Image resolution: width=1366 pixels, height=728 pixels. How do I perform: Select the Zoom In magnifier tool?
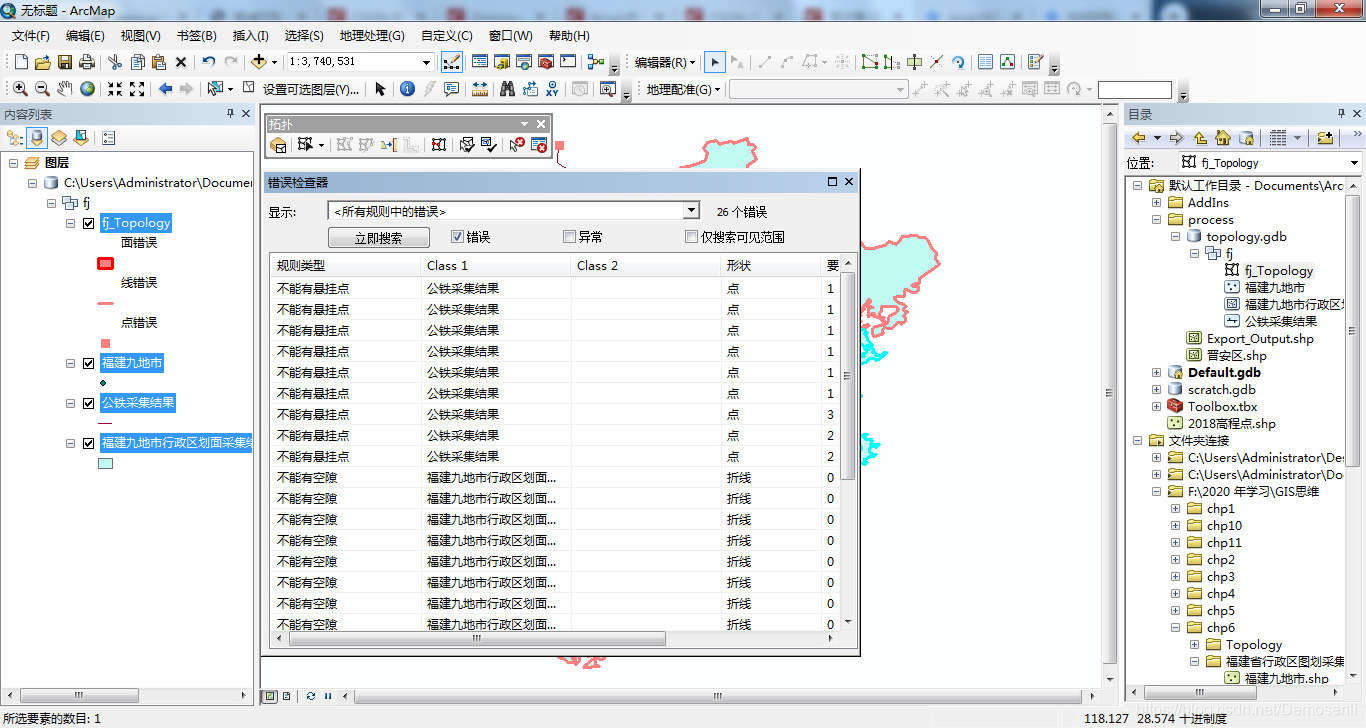[x=20, y=89]
